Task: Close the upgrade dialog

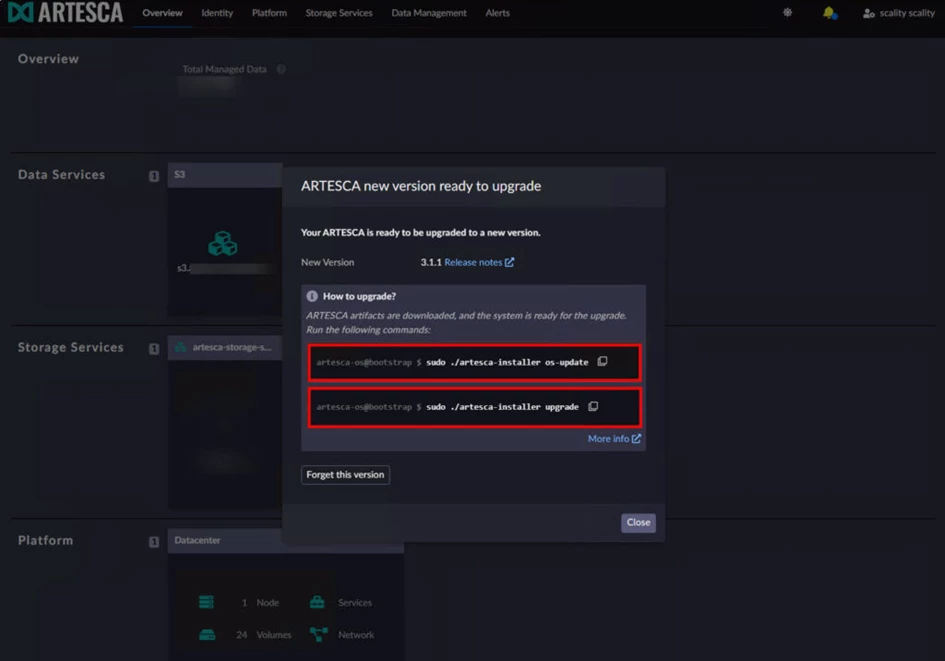Action: [638, 522]
